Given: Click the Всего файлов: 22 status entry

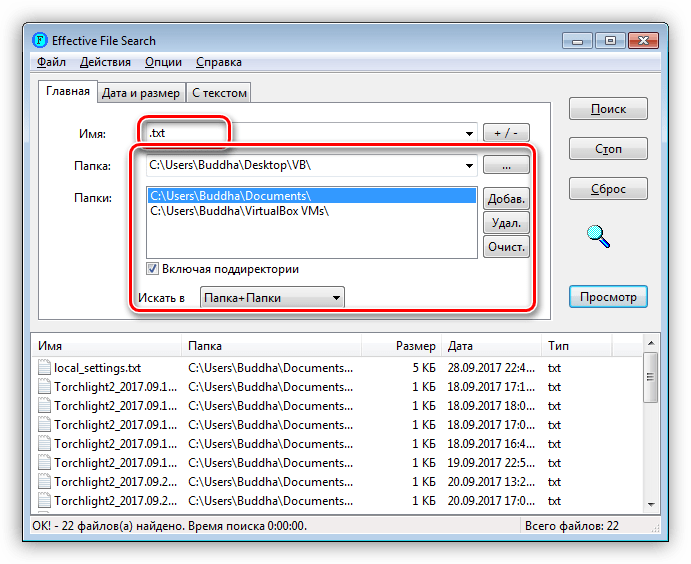Looking at the screenshot, I should (x=572, y=526).
